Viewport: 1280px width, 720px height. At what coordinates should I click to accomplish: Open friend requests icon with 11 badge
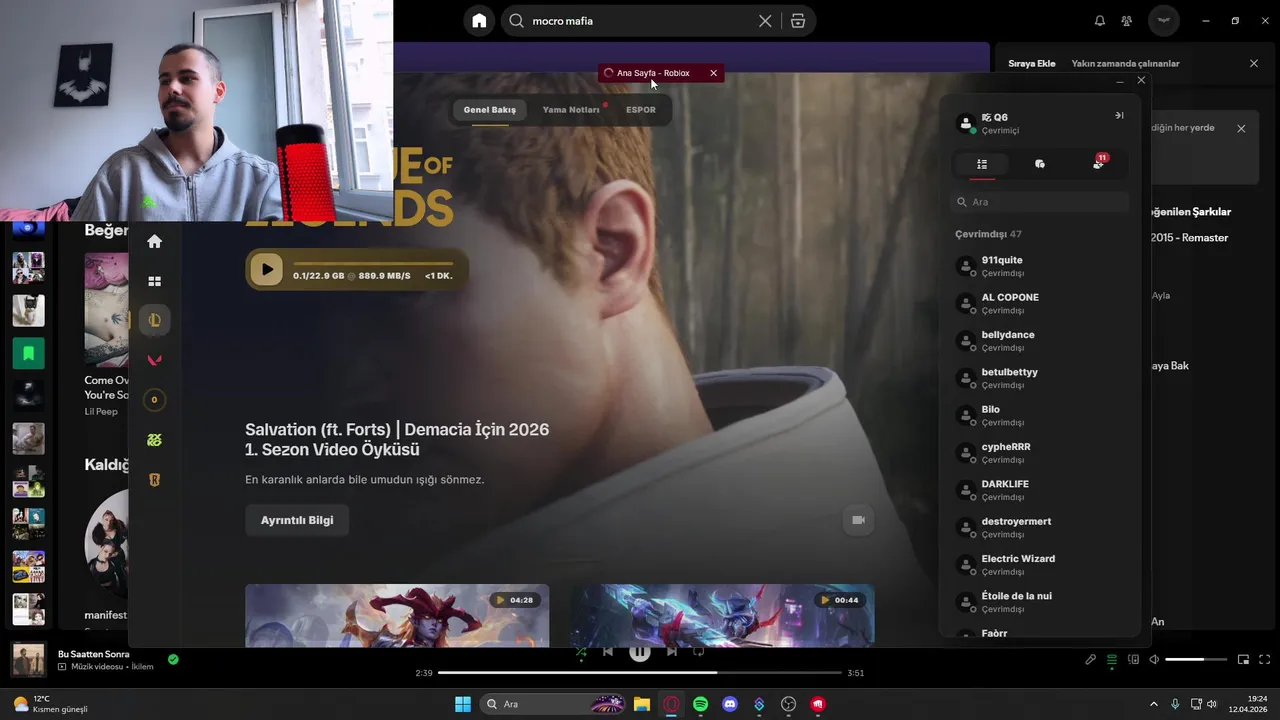1098,163
